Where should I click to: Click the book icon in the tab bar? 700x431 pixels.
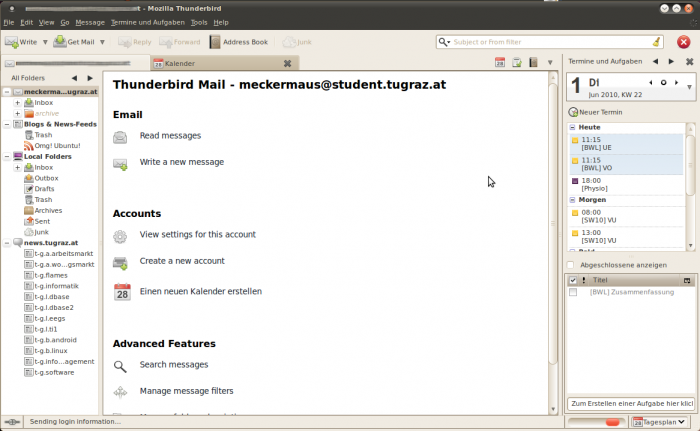pos(533,62)
